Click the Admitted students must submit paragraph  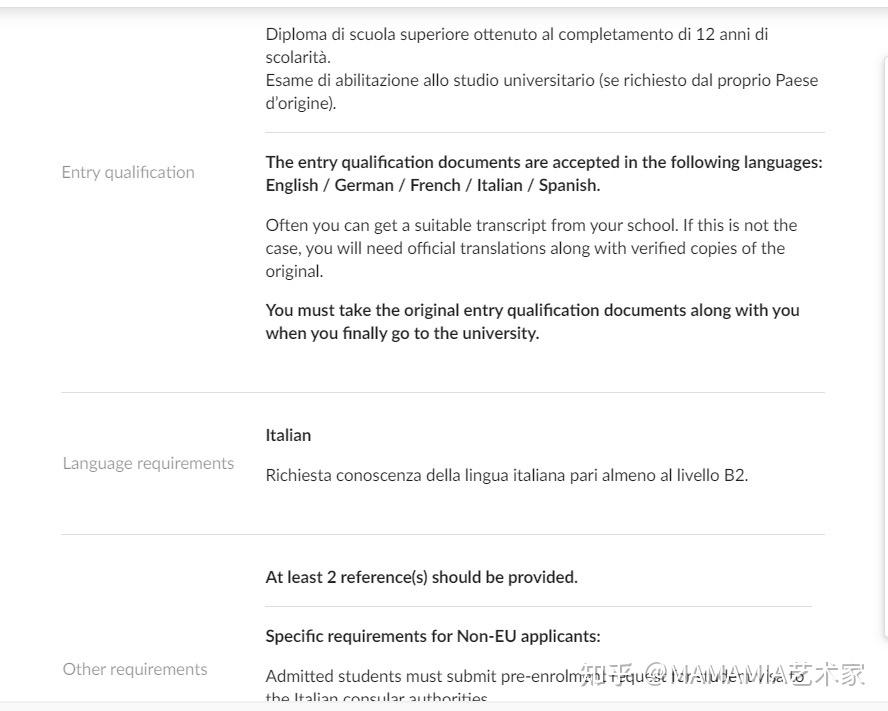tap(535, 687)
